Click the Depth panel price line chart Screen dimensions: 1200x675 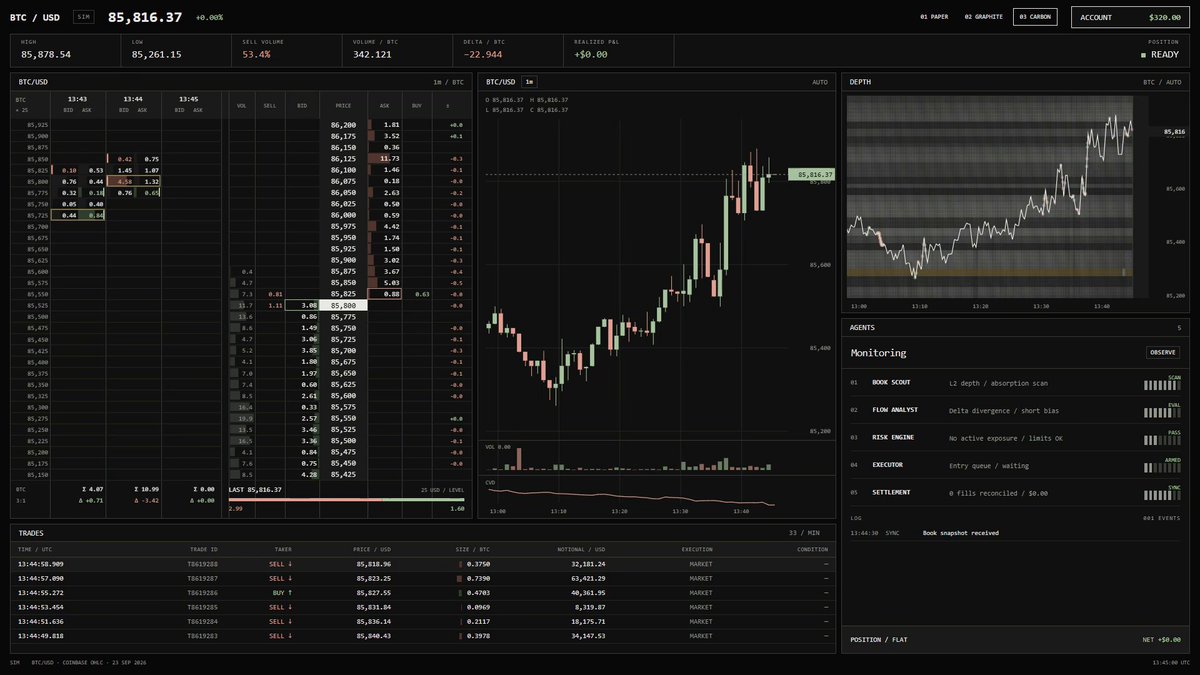[990, 197]
